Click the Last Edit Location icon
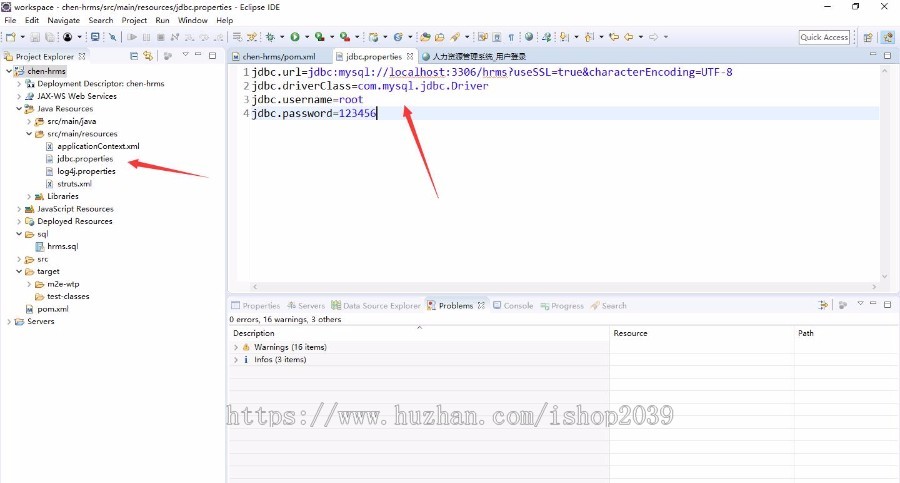Viewport: 900px width, 483px height. point(614,37)
